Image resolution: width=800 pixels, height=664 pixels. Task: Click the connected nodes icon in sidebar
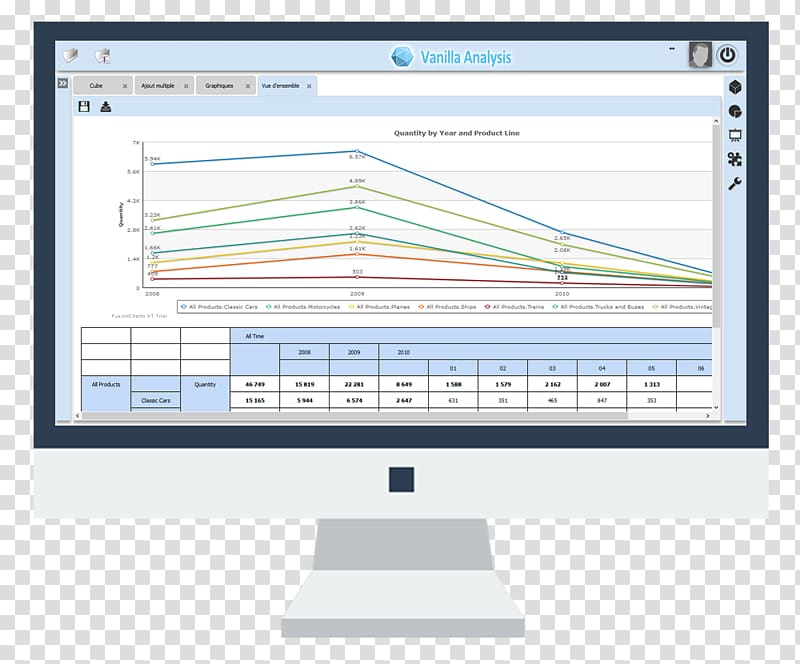click(x=735, y=159)
